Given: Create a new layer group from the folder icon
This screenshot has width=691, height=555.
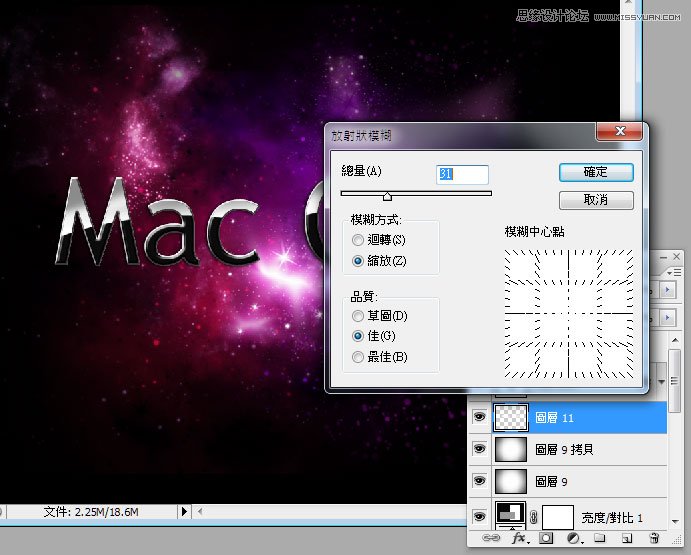Looking at the screenshot, I should [599, 538].
